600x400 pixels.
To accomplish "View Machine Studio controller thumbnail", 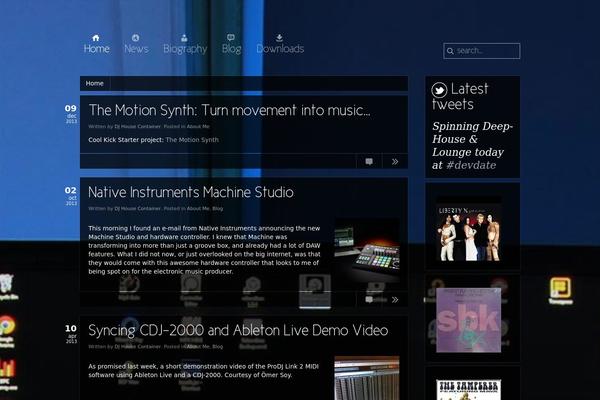I will coord(367,250).
